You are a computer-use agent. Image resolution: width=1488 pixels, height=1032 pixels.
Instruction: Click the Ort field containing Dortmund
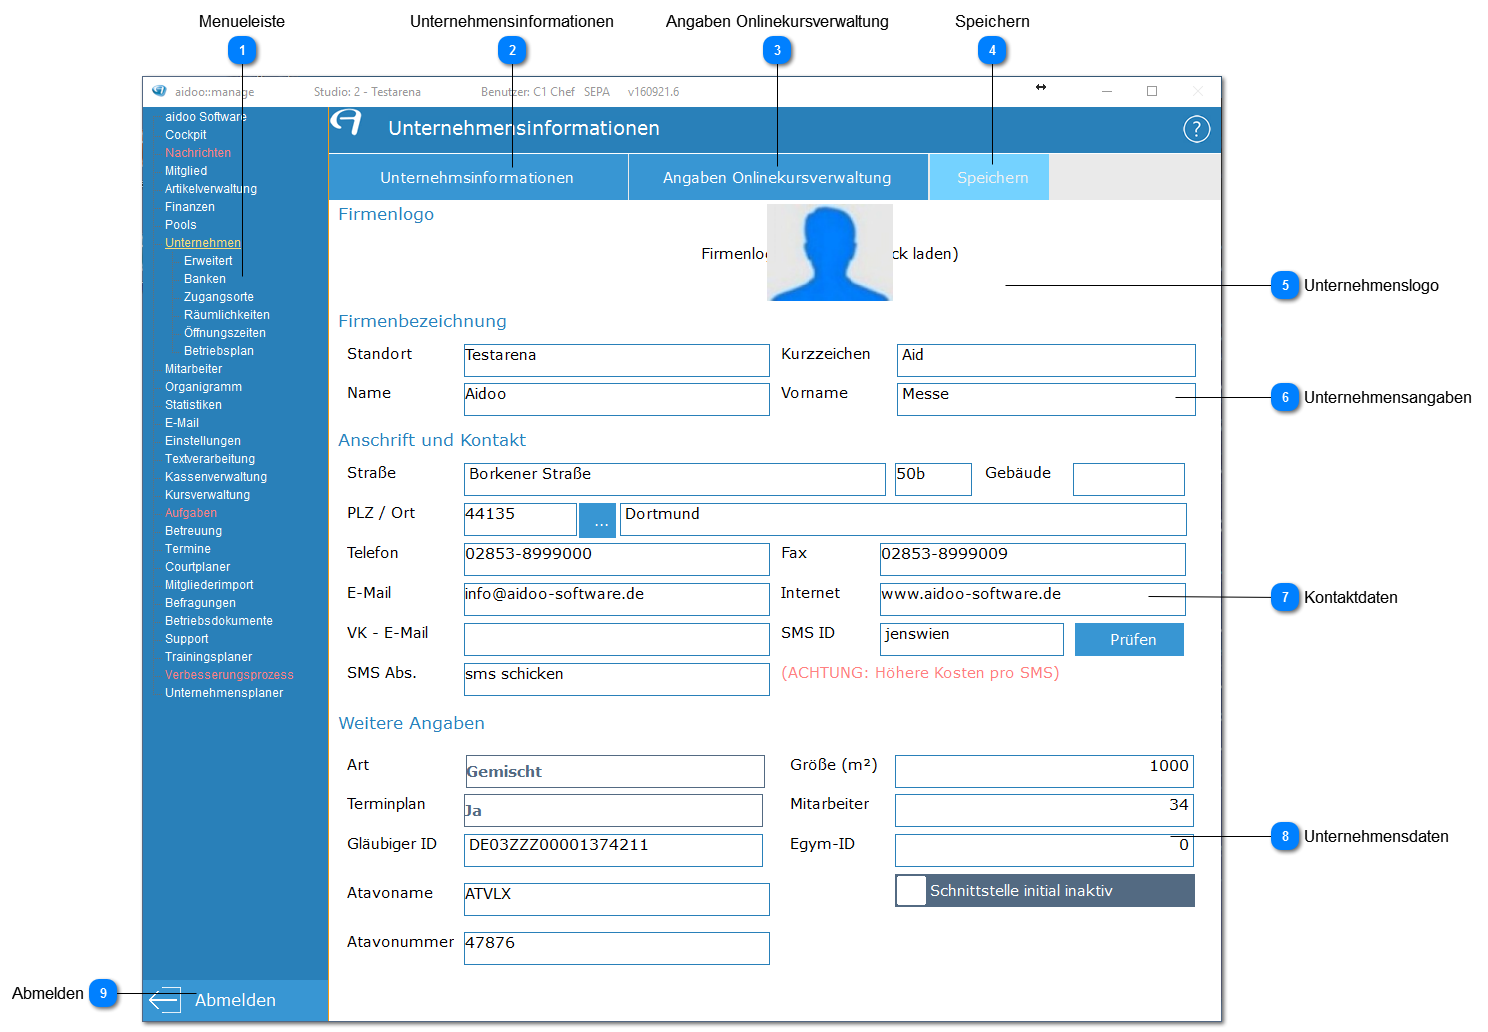[903, 519]
